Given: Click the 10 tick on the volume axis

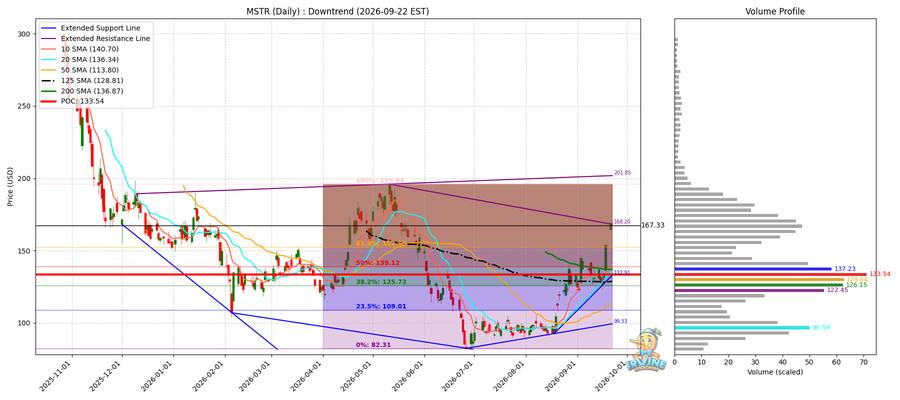Looking at the screenshot, I should point(701,362).
